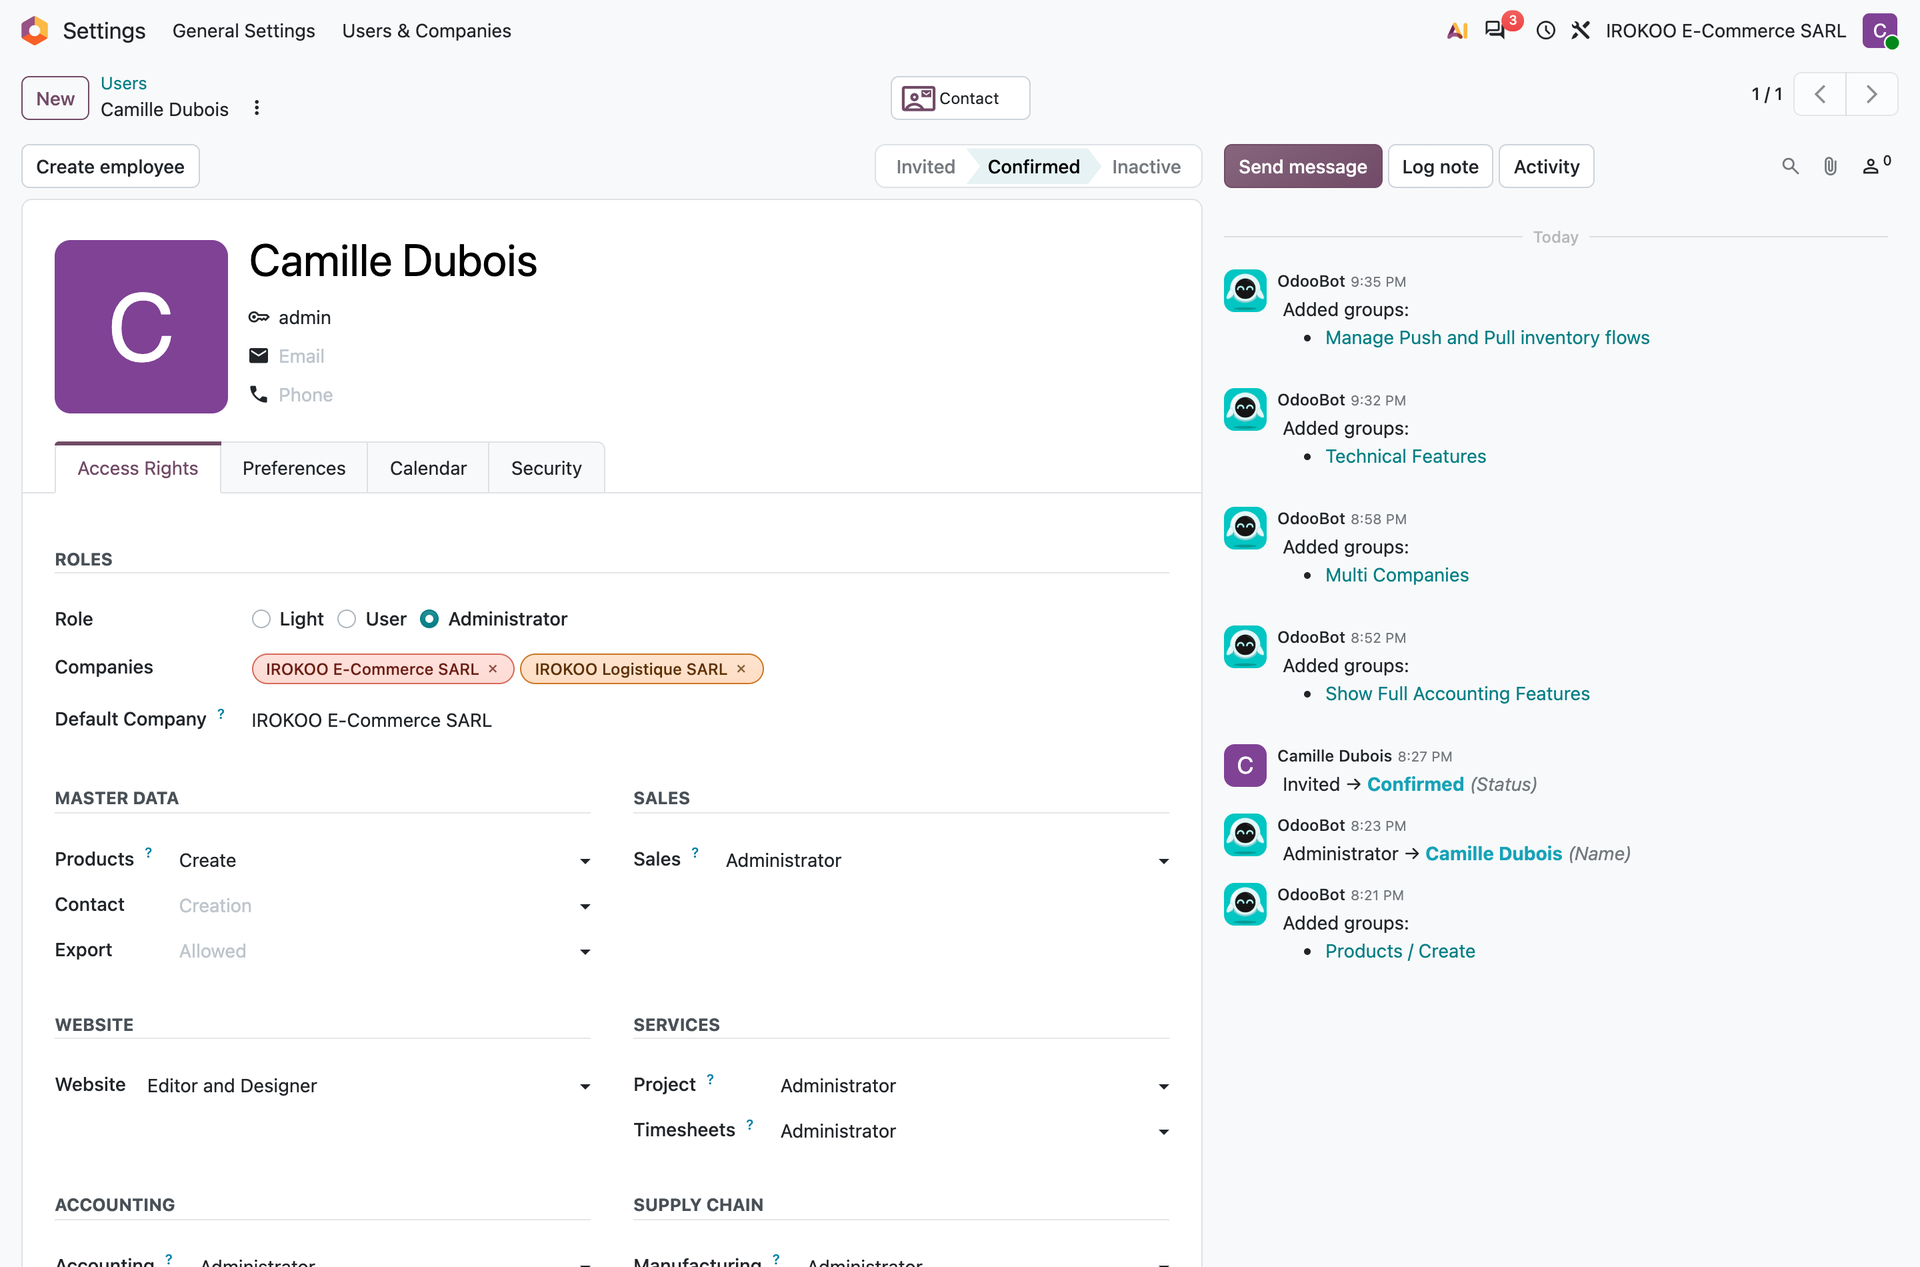Edit the Default Company field
The image size is (1920, 1267).
pos(710,720)
